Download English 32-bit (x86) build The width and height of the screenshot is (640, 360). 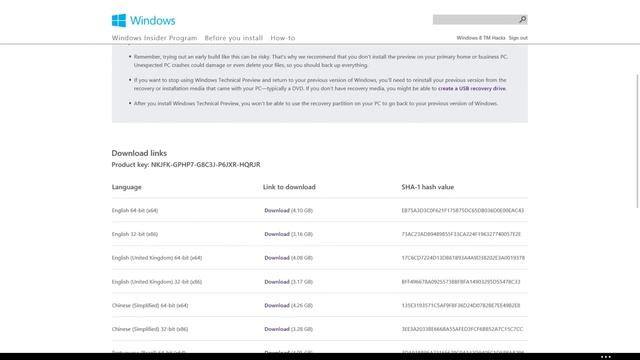pos(277,234)
